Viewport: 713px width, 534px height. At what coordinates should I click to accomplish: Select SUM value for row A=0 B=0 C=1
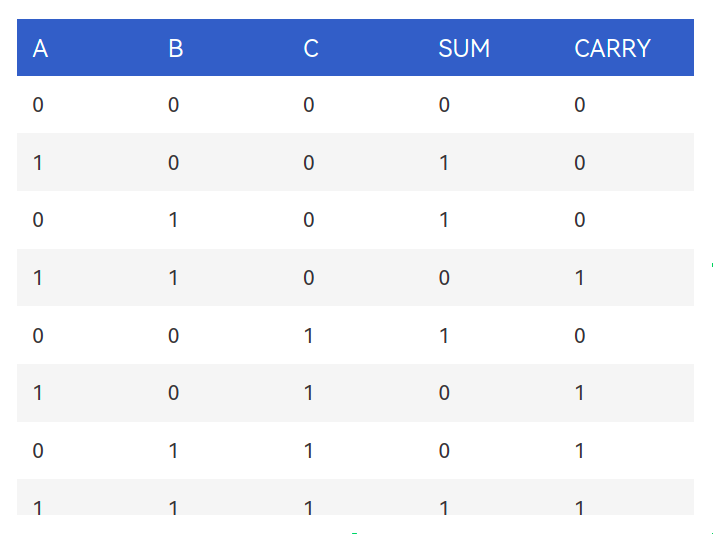point(444,336)
